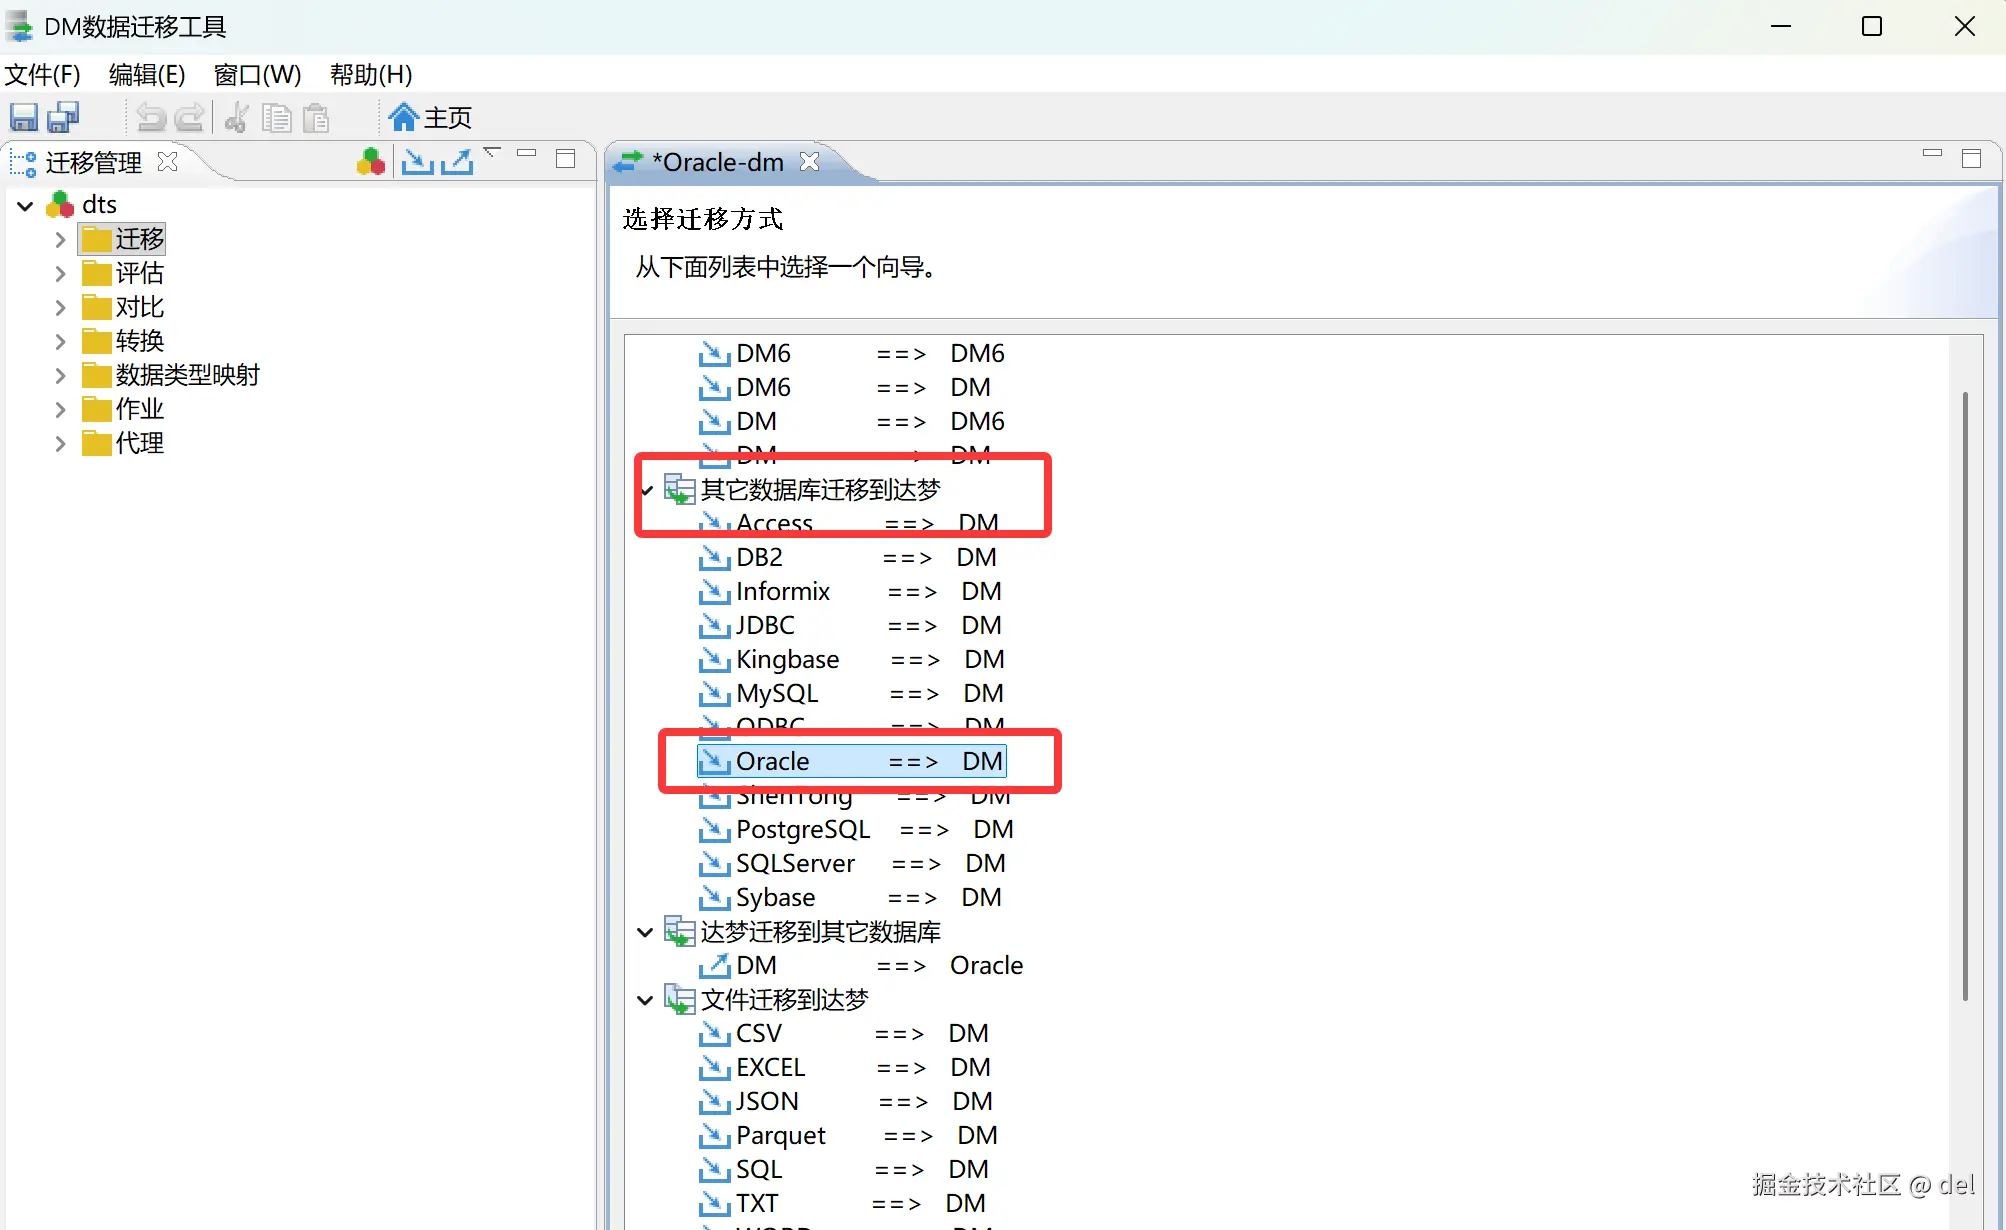Expand the 转换 folder arrow
This screenshot has height=1230, width=2006.
tap(60, 342)
